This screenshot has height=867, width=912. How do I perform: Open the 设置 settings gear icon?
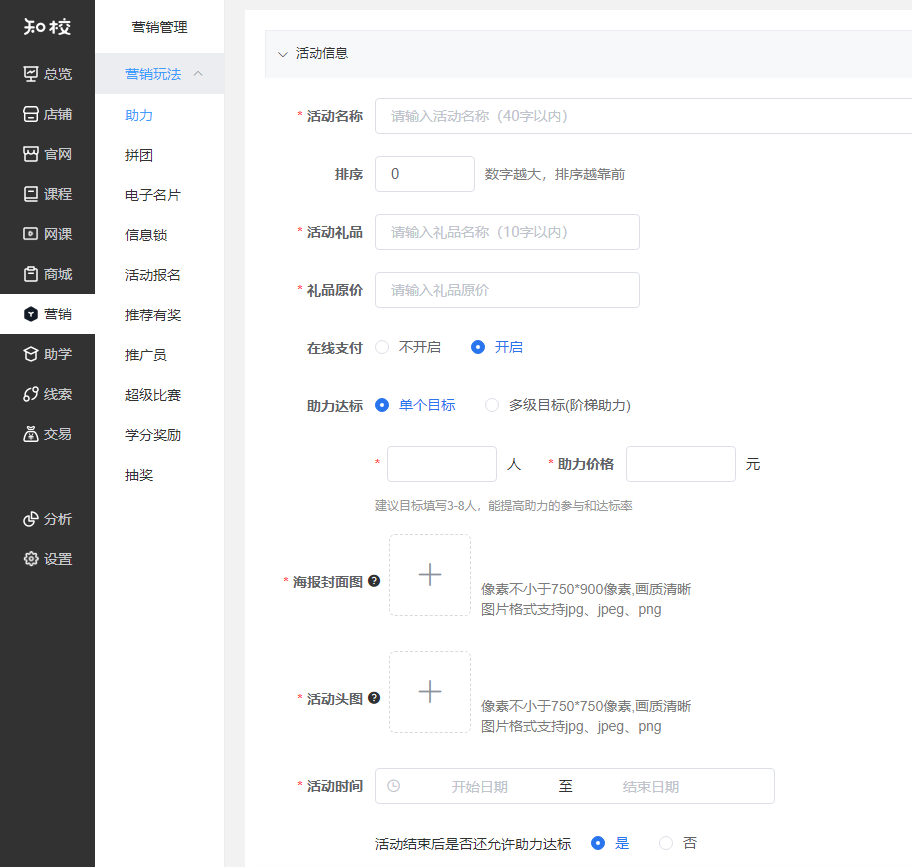coord(31,559)
